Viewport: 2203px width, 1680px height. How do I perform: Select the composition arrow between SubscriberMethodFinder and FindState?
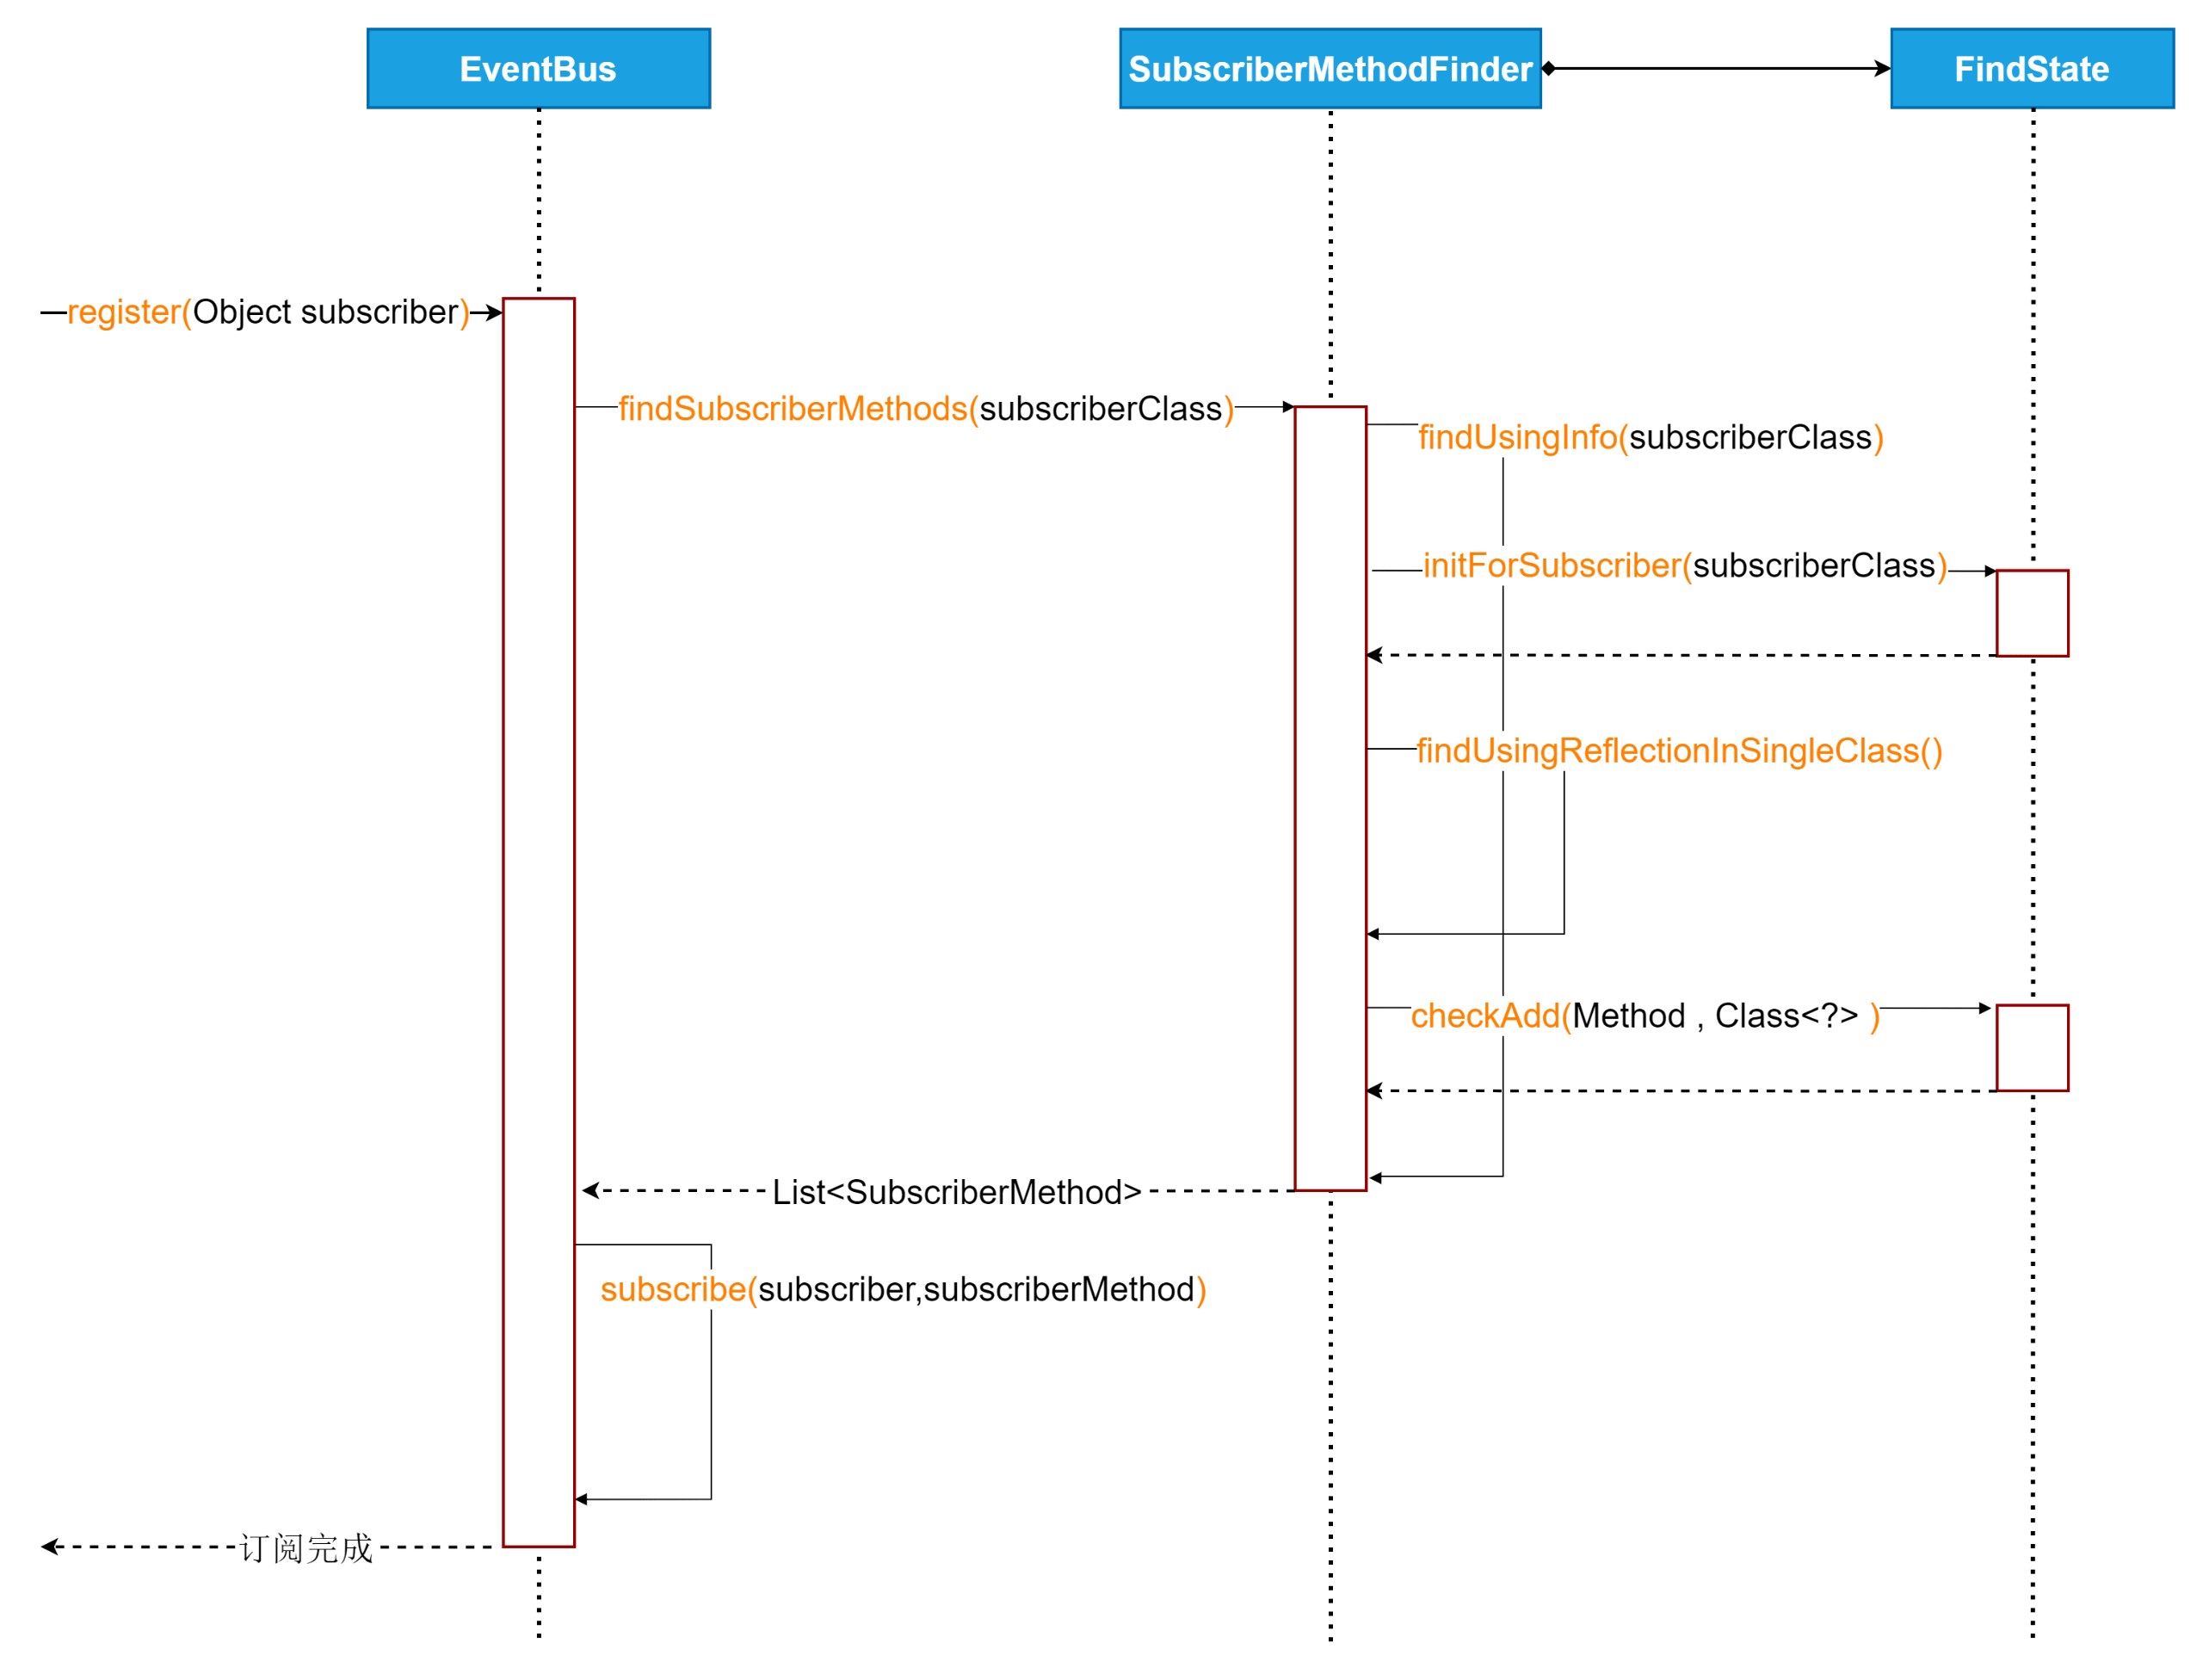pyautogui.click(x=1716, y=68)
